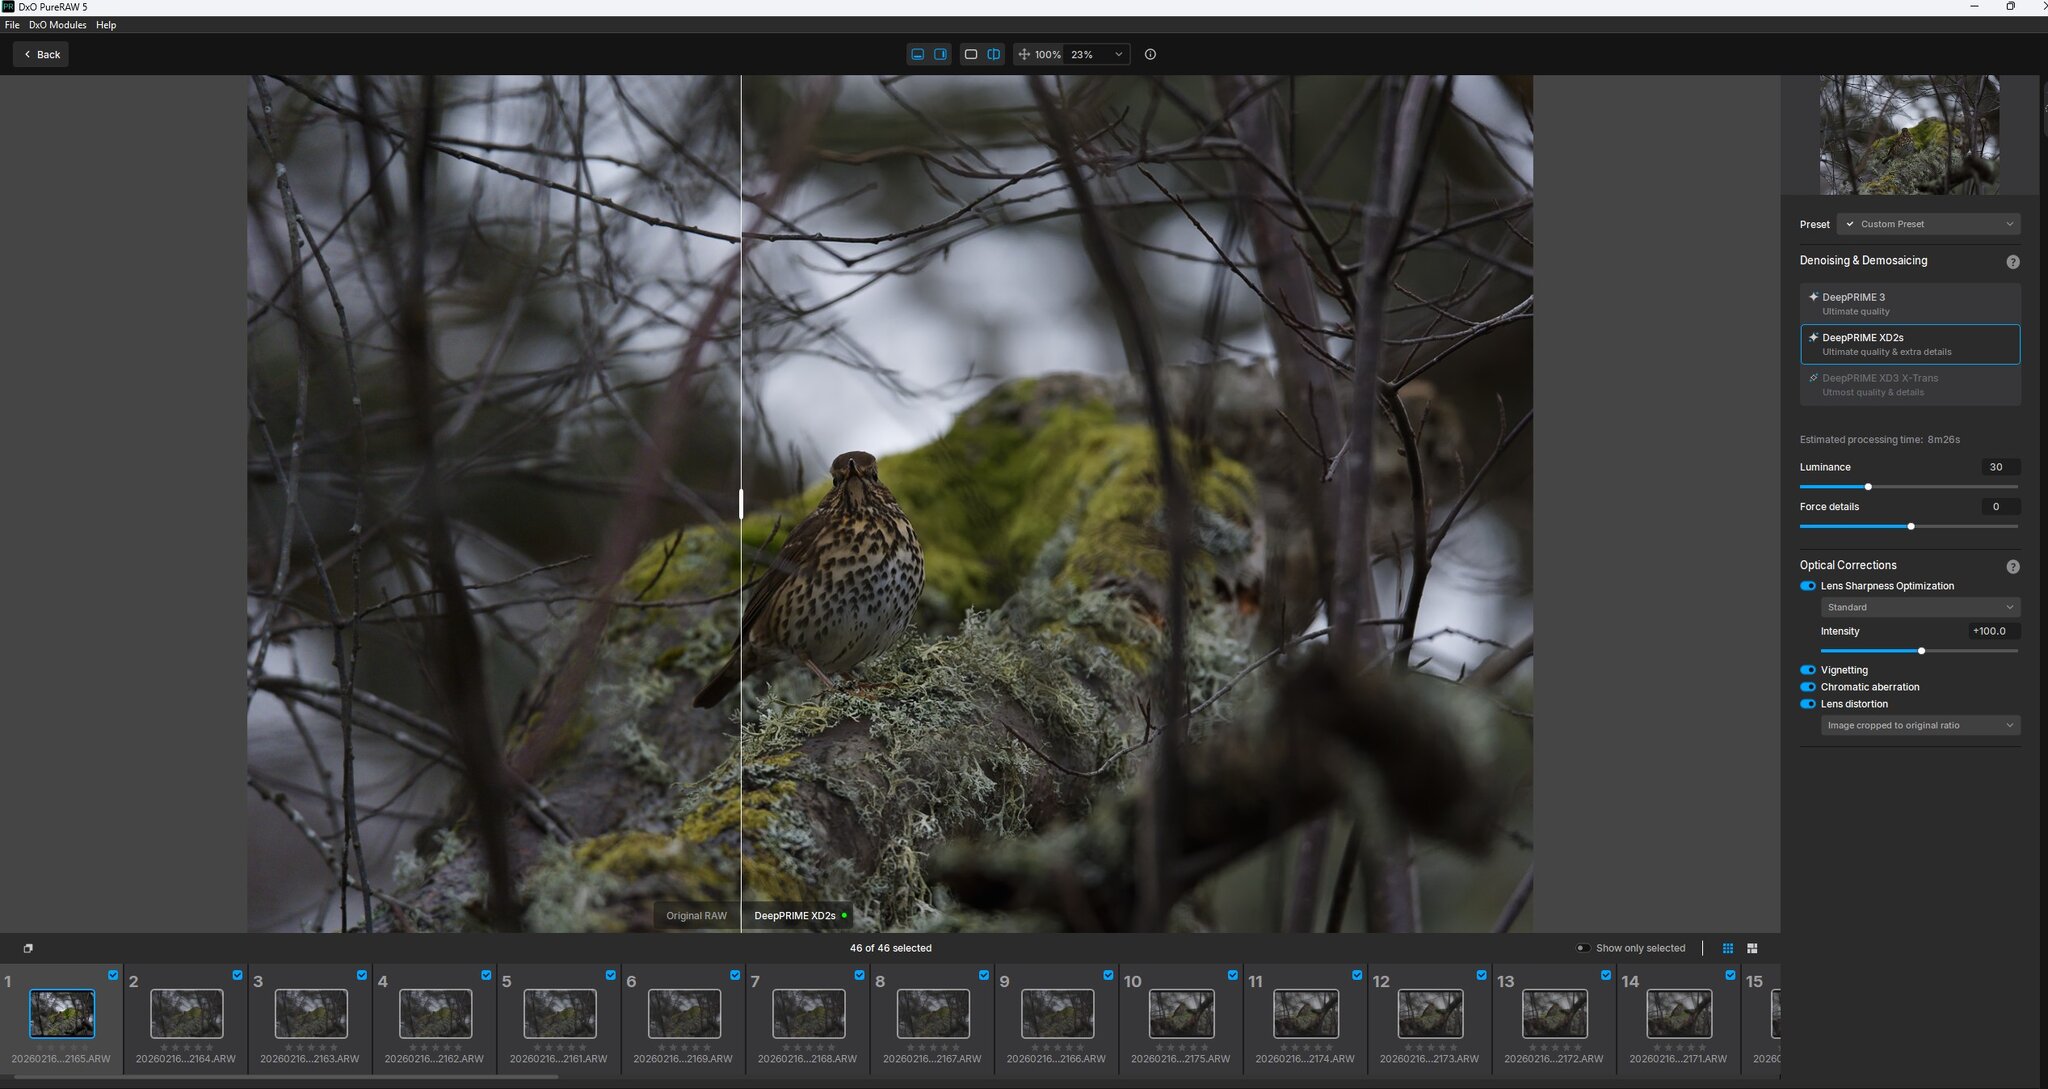Open Optical Corrections help icon
Viewport: 2048px width, 1089px height.
pos(2013,567)
